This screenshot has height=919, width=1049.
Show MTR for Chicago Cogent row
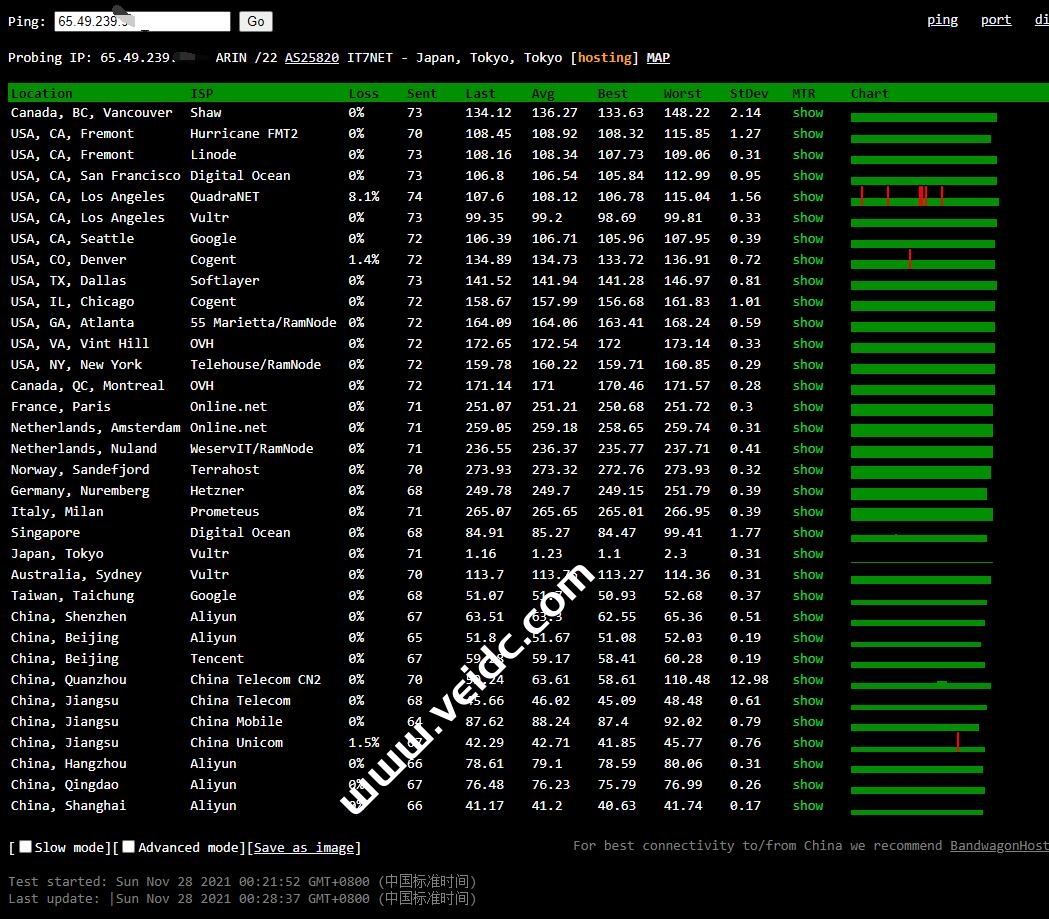pyautogui.click(x=807, y=302)
